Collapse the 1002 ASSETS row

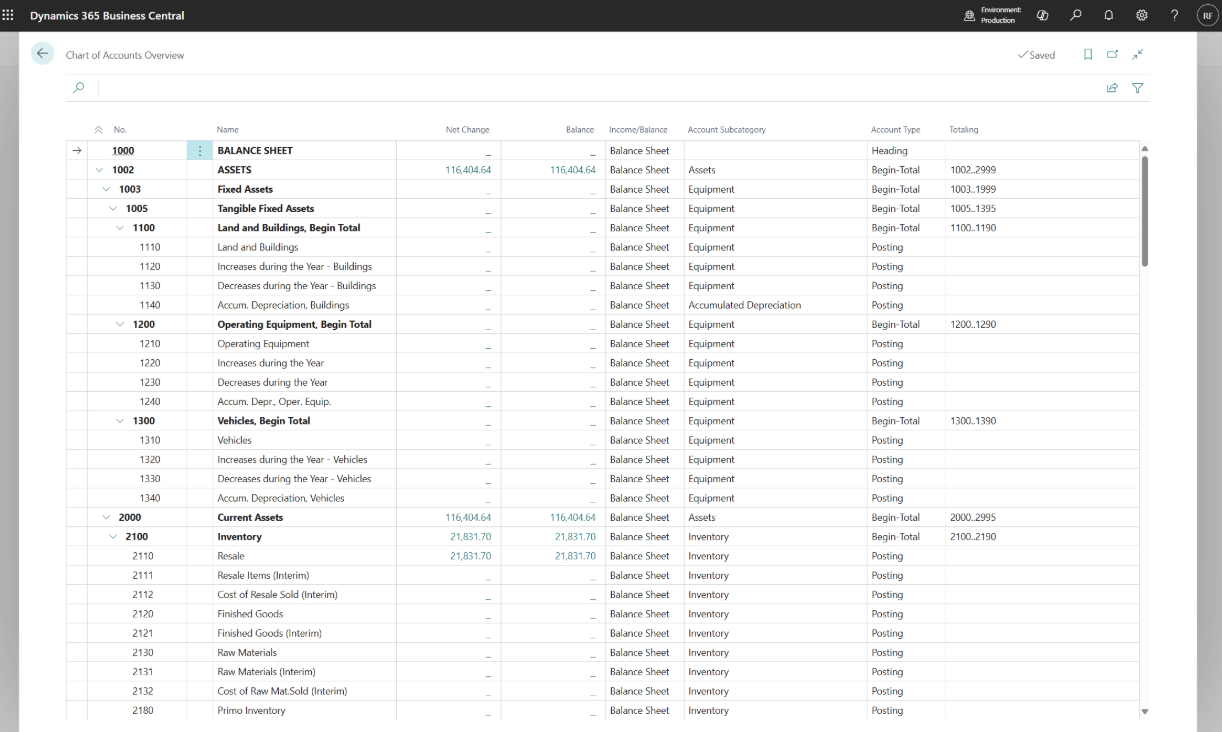pos(99,170)
